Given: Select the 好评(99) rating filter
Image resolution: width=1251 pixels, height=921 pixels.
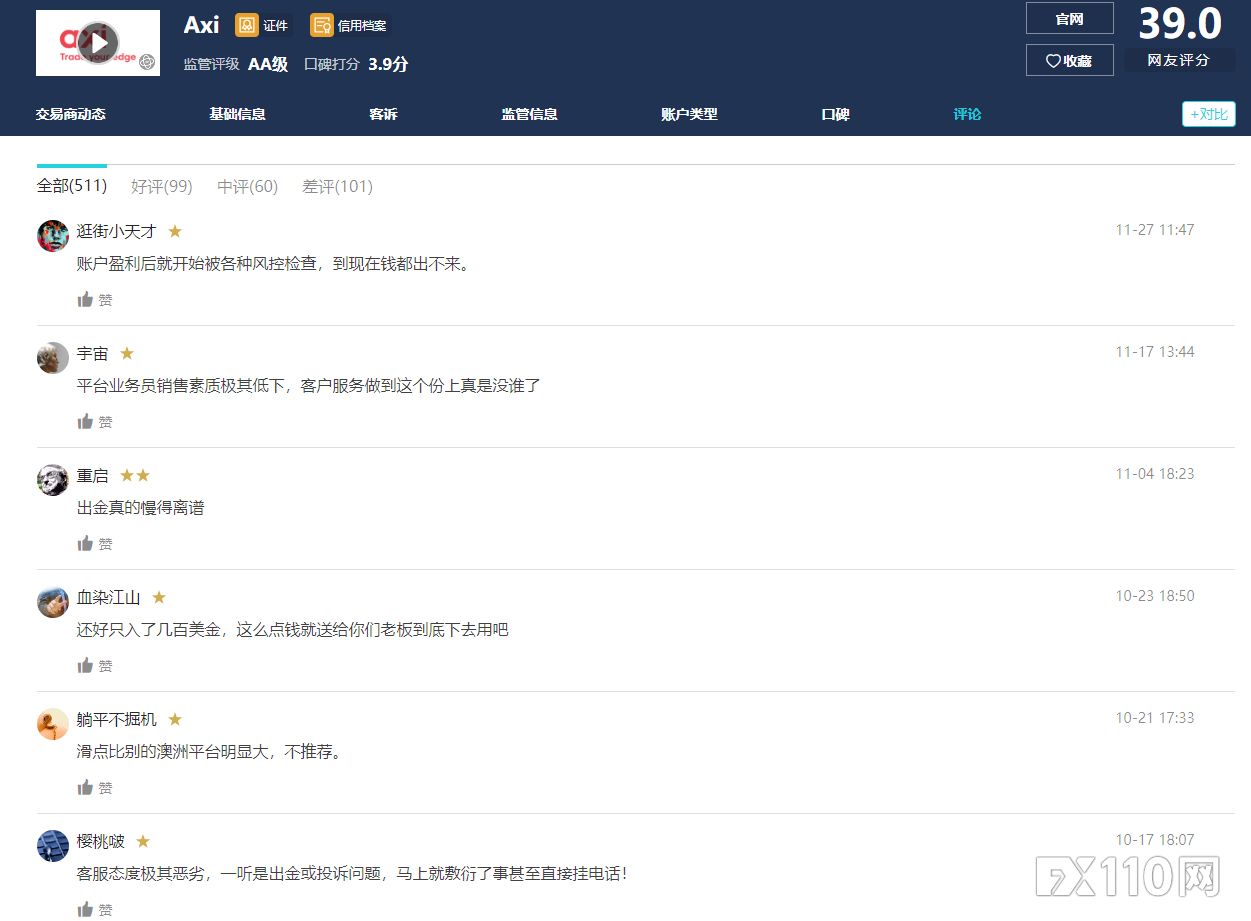Looking at the screenshot, I should [x=161, y=186].
